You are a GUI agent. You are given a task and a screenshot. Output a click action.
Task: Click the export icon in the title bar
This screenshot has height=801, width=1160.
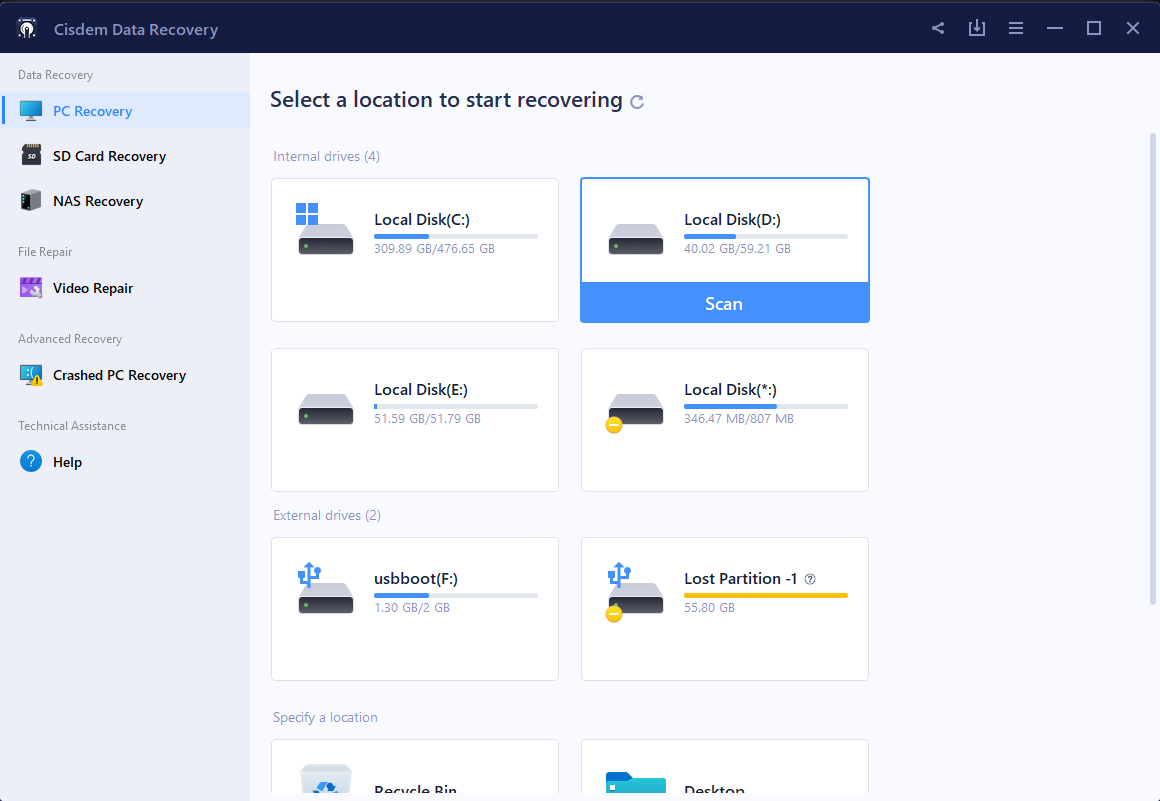(977, 28)
